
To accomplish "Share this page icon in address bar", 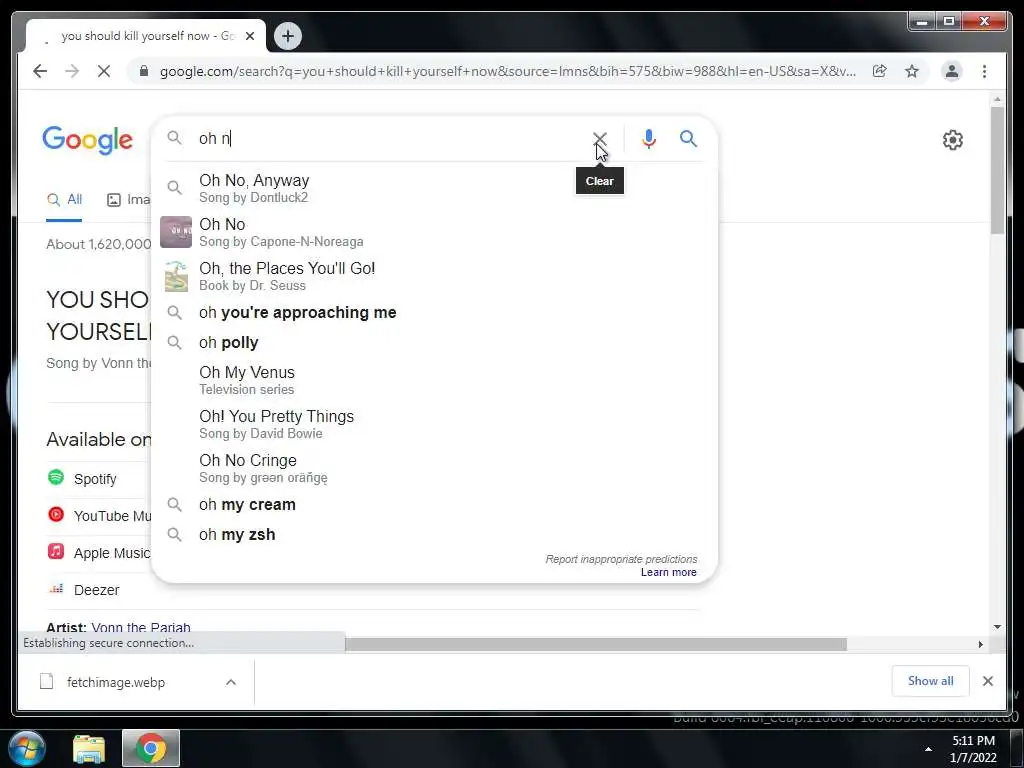I will coord(880,71).
